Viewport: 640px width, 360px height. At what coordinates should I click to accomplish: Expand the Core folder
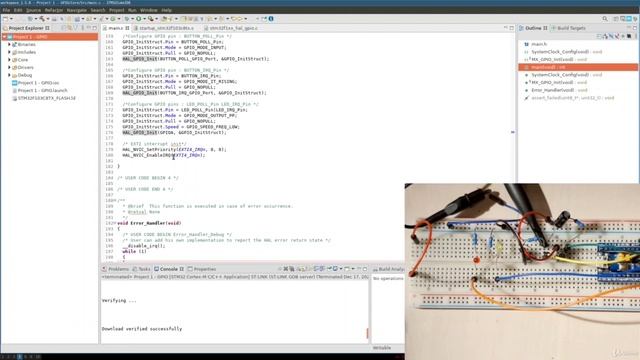tap(9, 60)
